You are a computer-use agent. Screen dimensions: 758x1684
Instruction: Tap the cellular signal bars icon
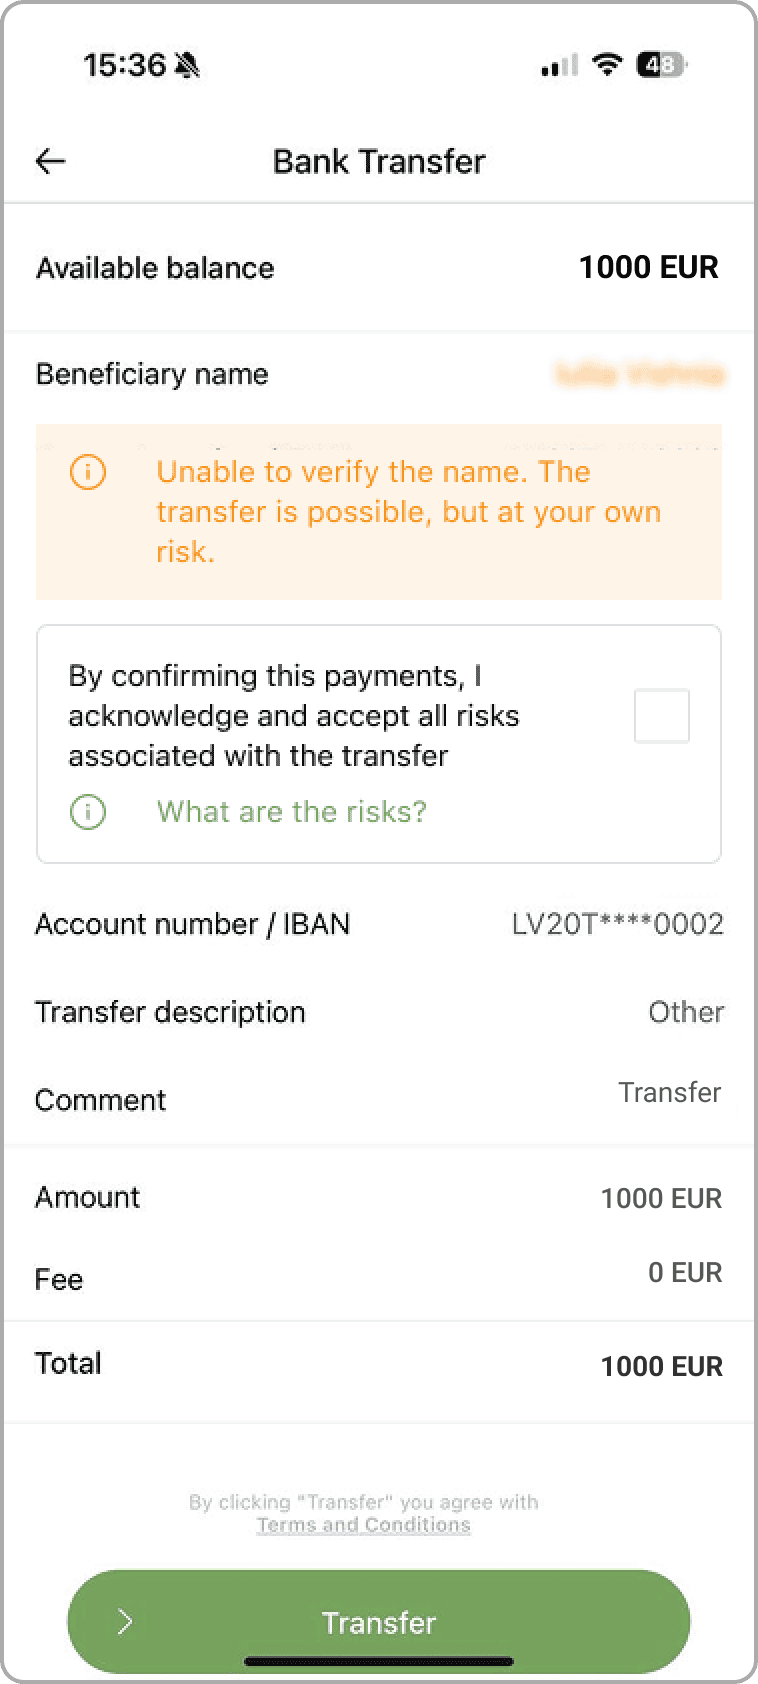559,66
